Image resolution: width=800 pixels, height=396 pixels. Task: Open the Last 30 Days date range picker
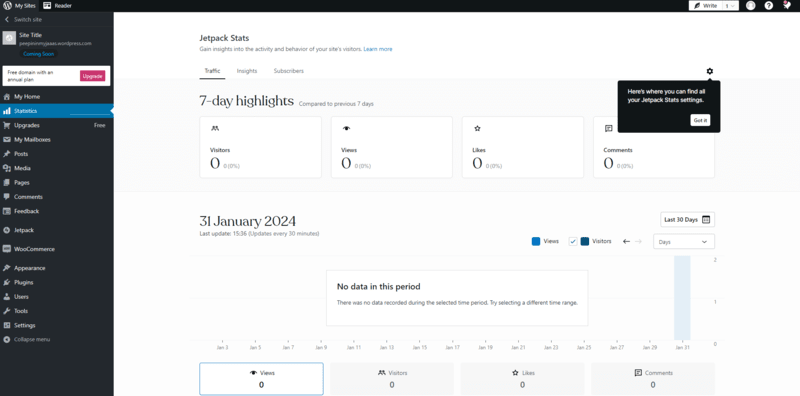pyautogui.click(x=687, y=219)
